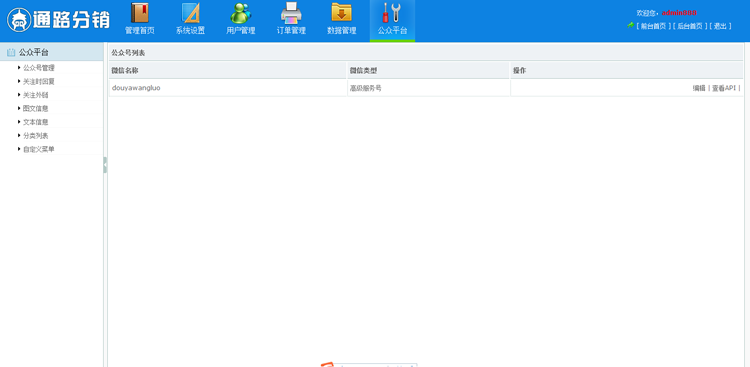
Task: Open 数据管理 folder icon
Action: [x=342, y=13]
